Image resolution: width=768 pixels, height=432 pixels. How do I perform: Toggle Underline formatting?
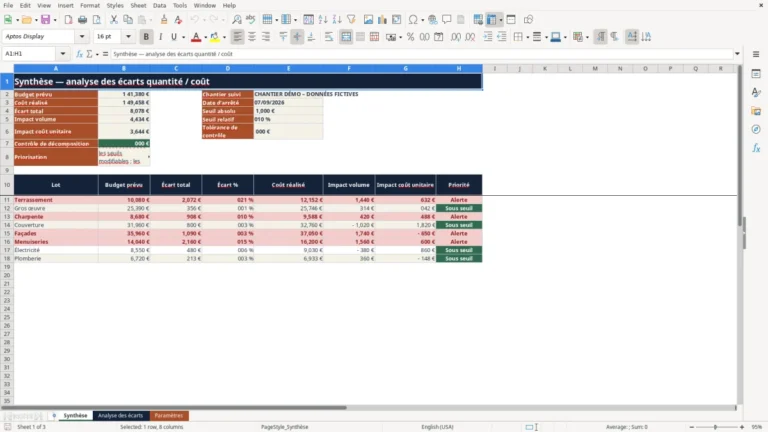(173, 37)
